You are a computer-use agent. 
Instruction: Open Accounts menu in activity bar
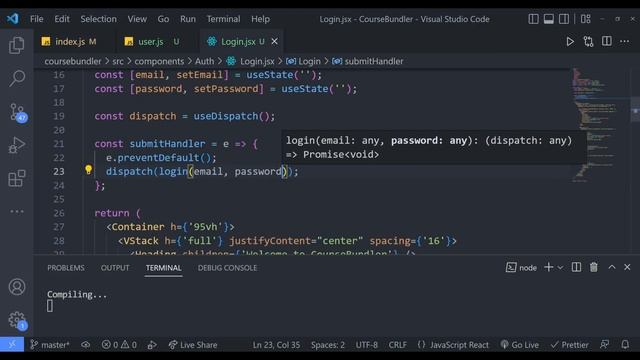coord(17,287)
